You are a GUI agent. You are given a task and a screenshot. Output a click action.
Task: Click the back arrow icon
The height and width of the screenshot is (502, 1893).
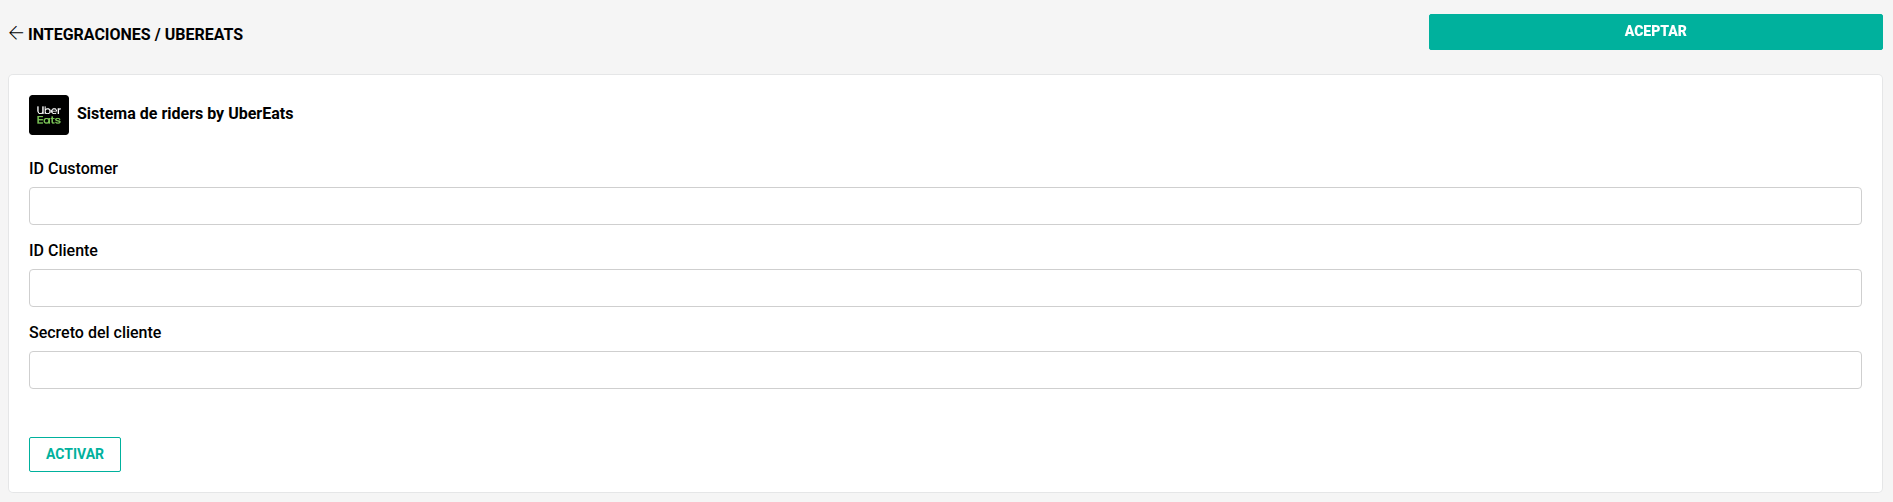point(15,33)
